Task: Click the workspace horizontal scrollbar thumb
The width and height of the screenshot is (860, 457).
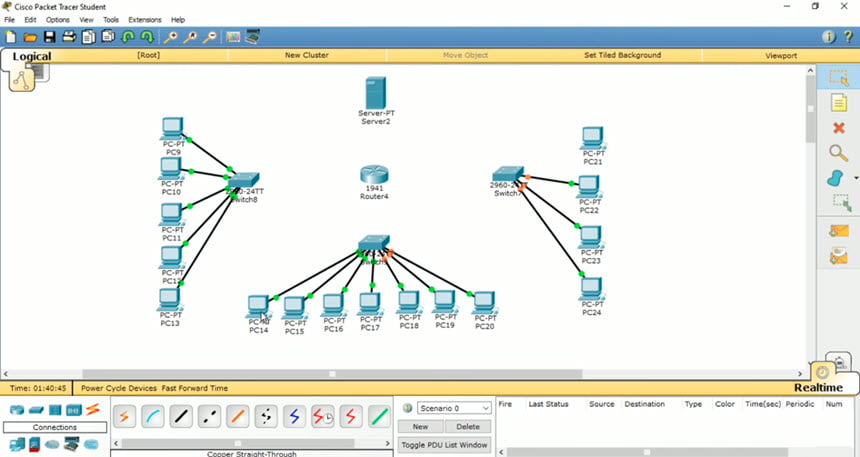Action: point(332,374)
